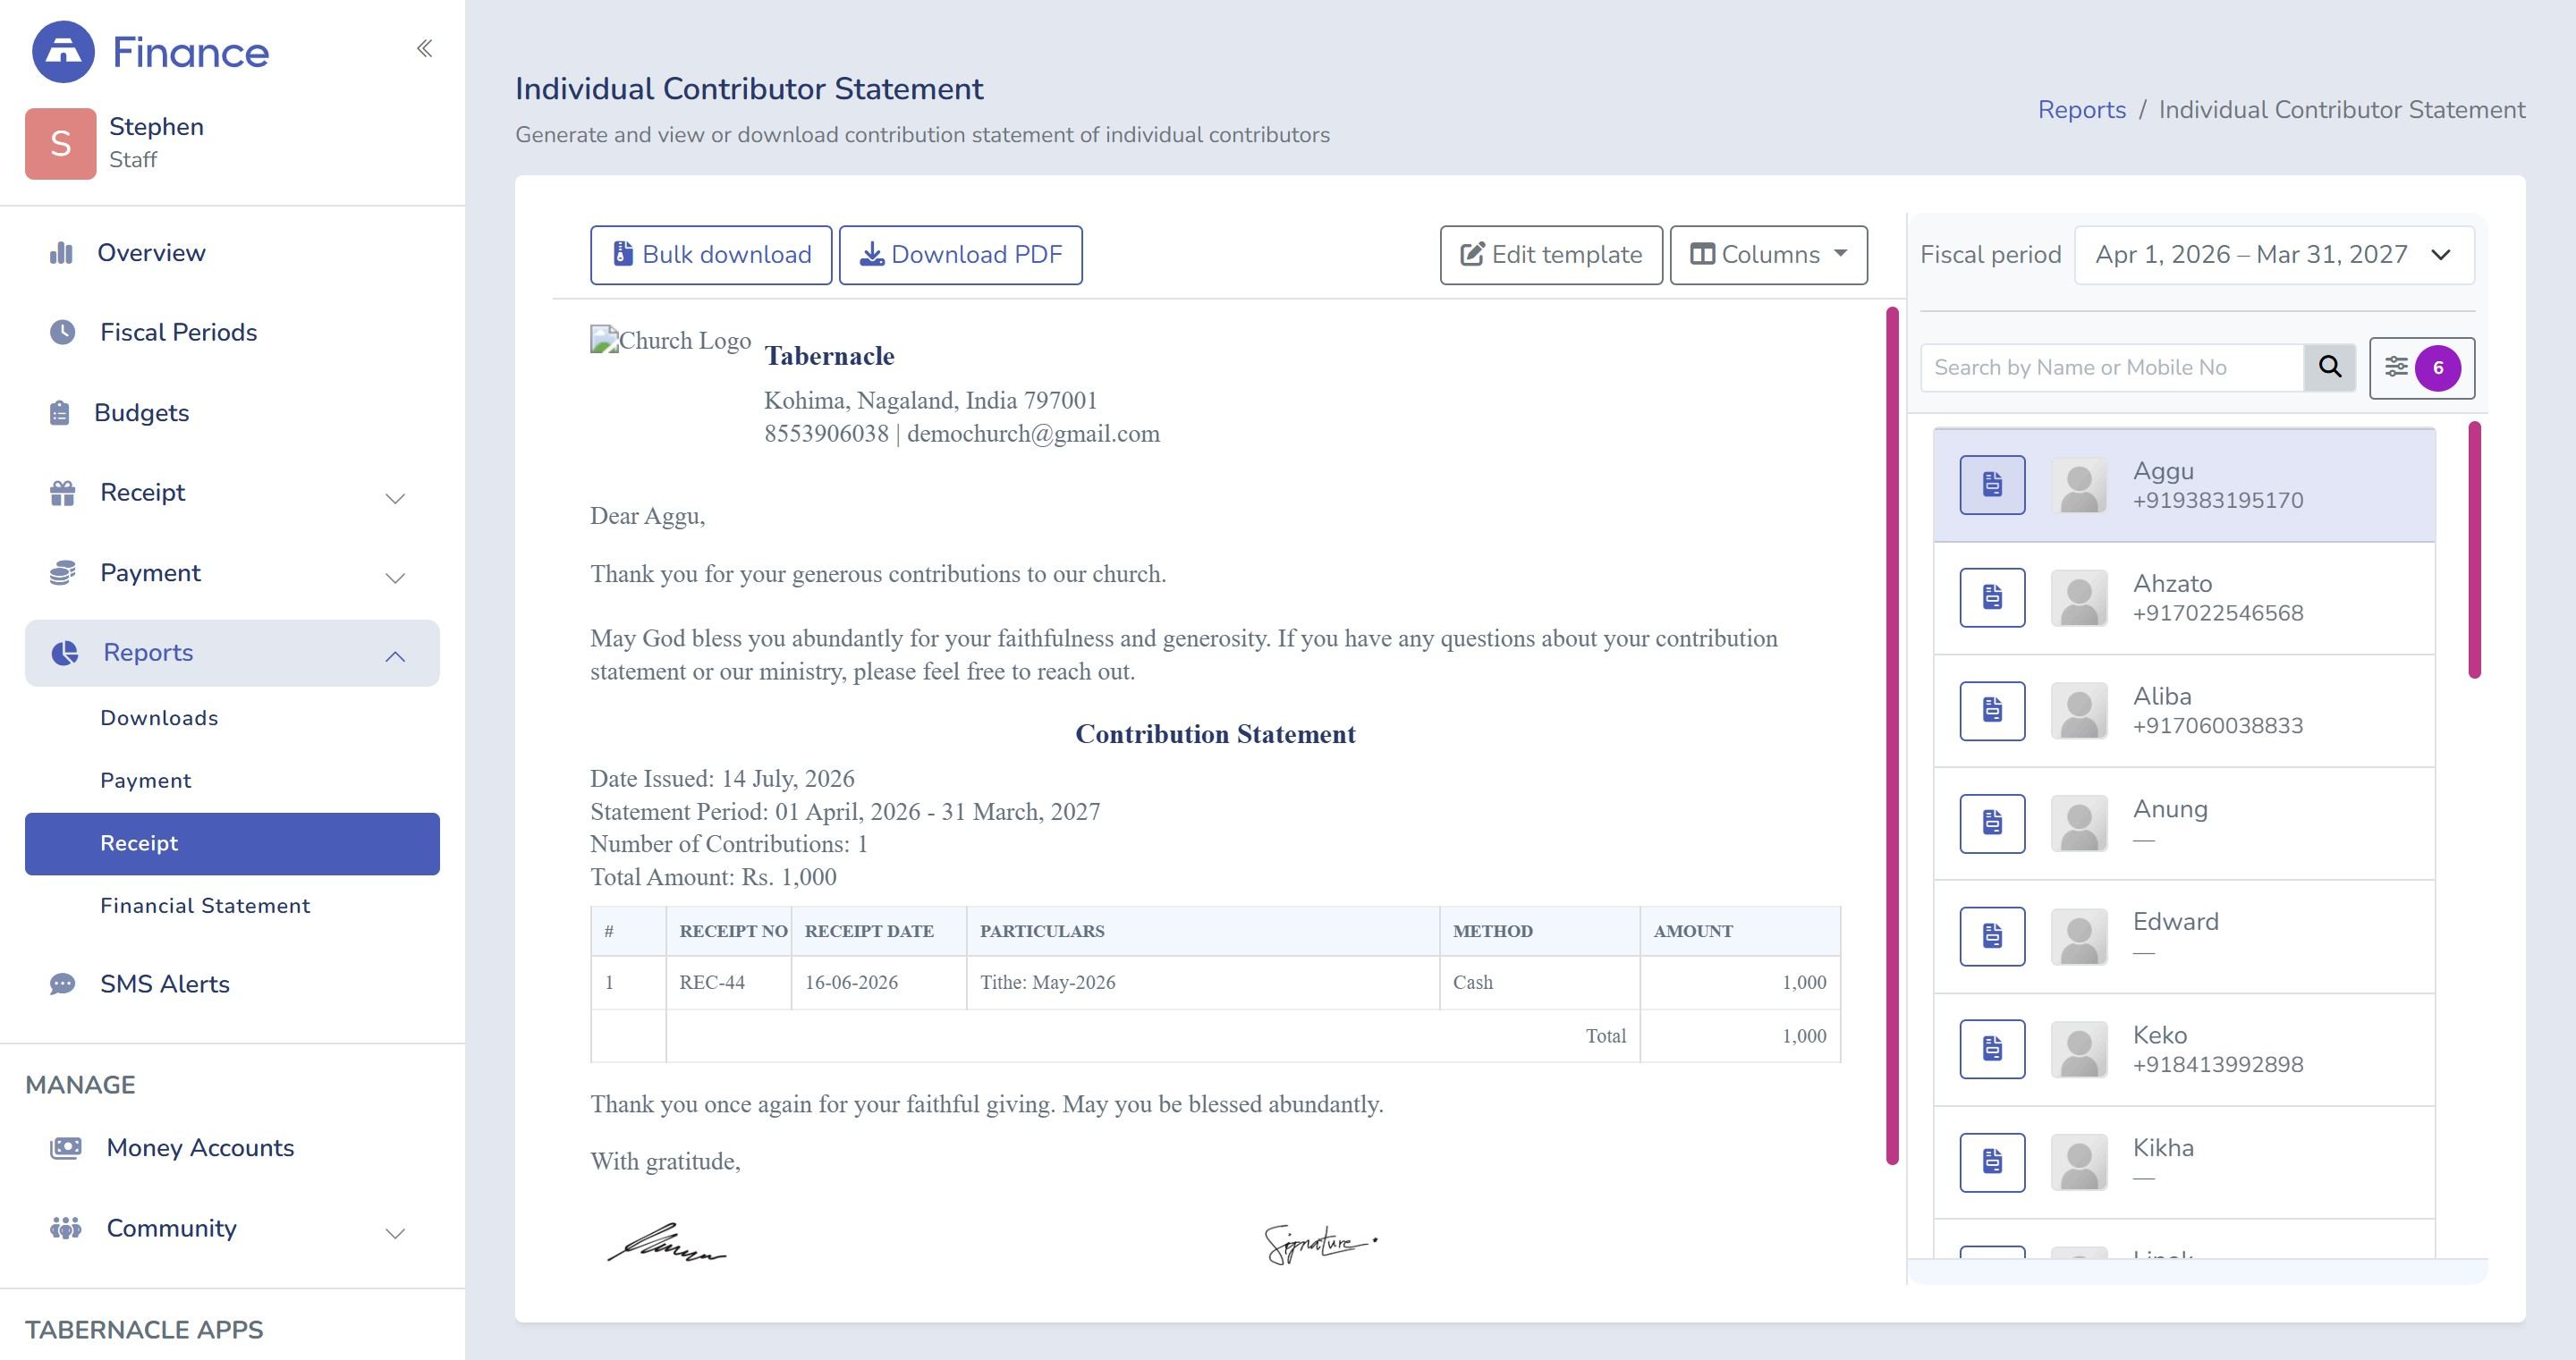This screenshot has height=1360, width=2576.
Task: Click the statement preview scrollbar
Action: coord(1892,735)
